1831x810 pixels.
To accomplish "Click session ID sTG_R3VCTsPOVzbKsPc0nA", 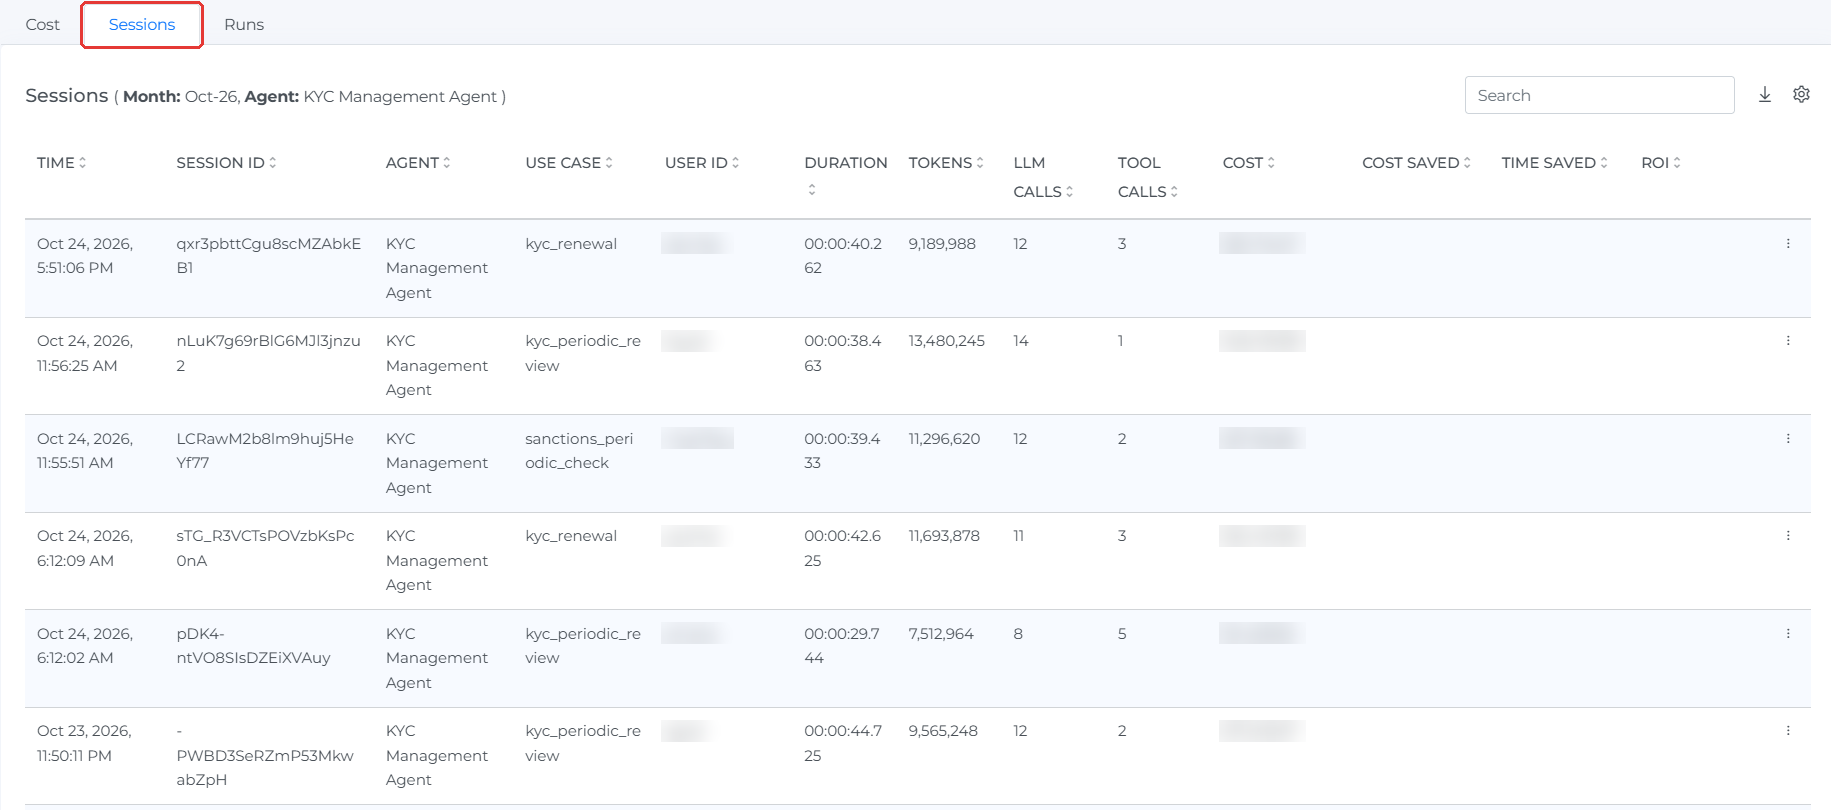I will [265, 548].
